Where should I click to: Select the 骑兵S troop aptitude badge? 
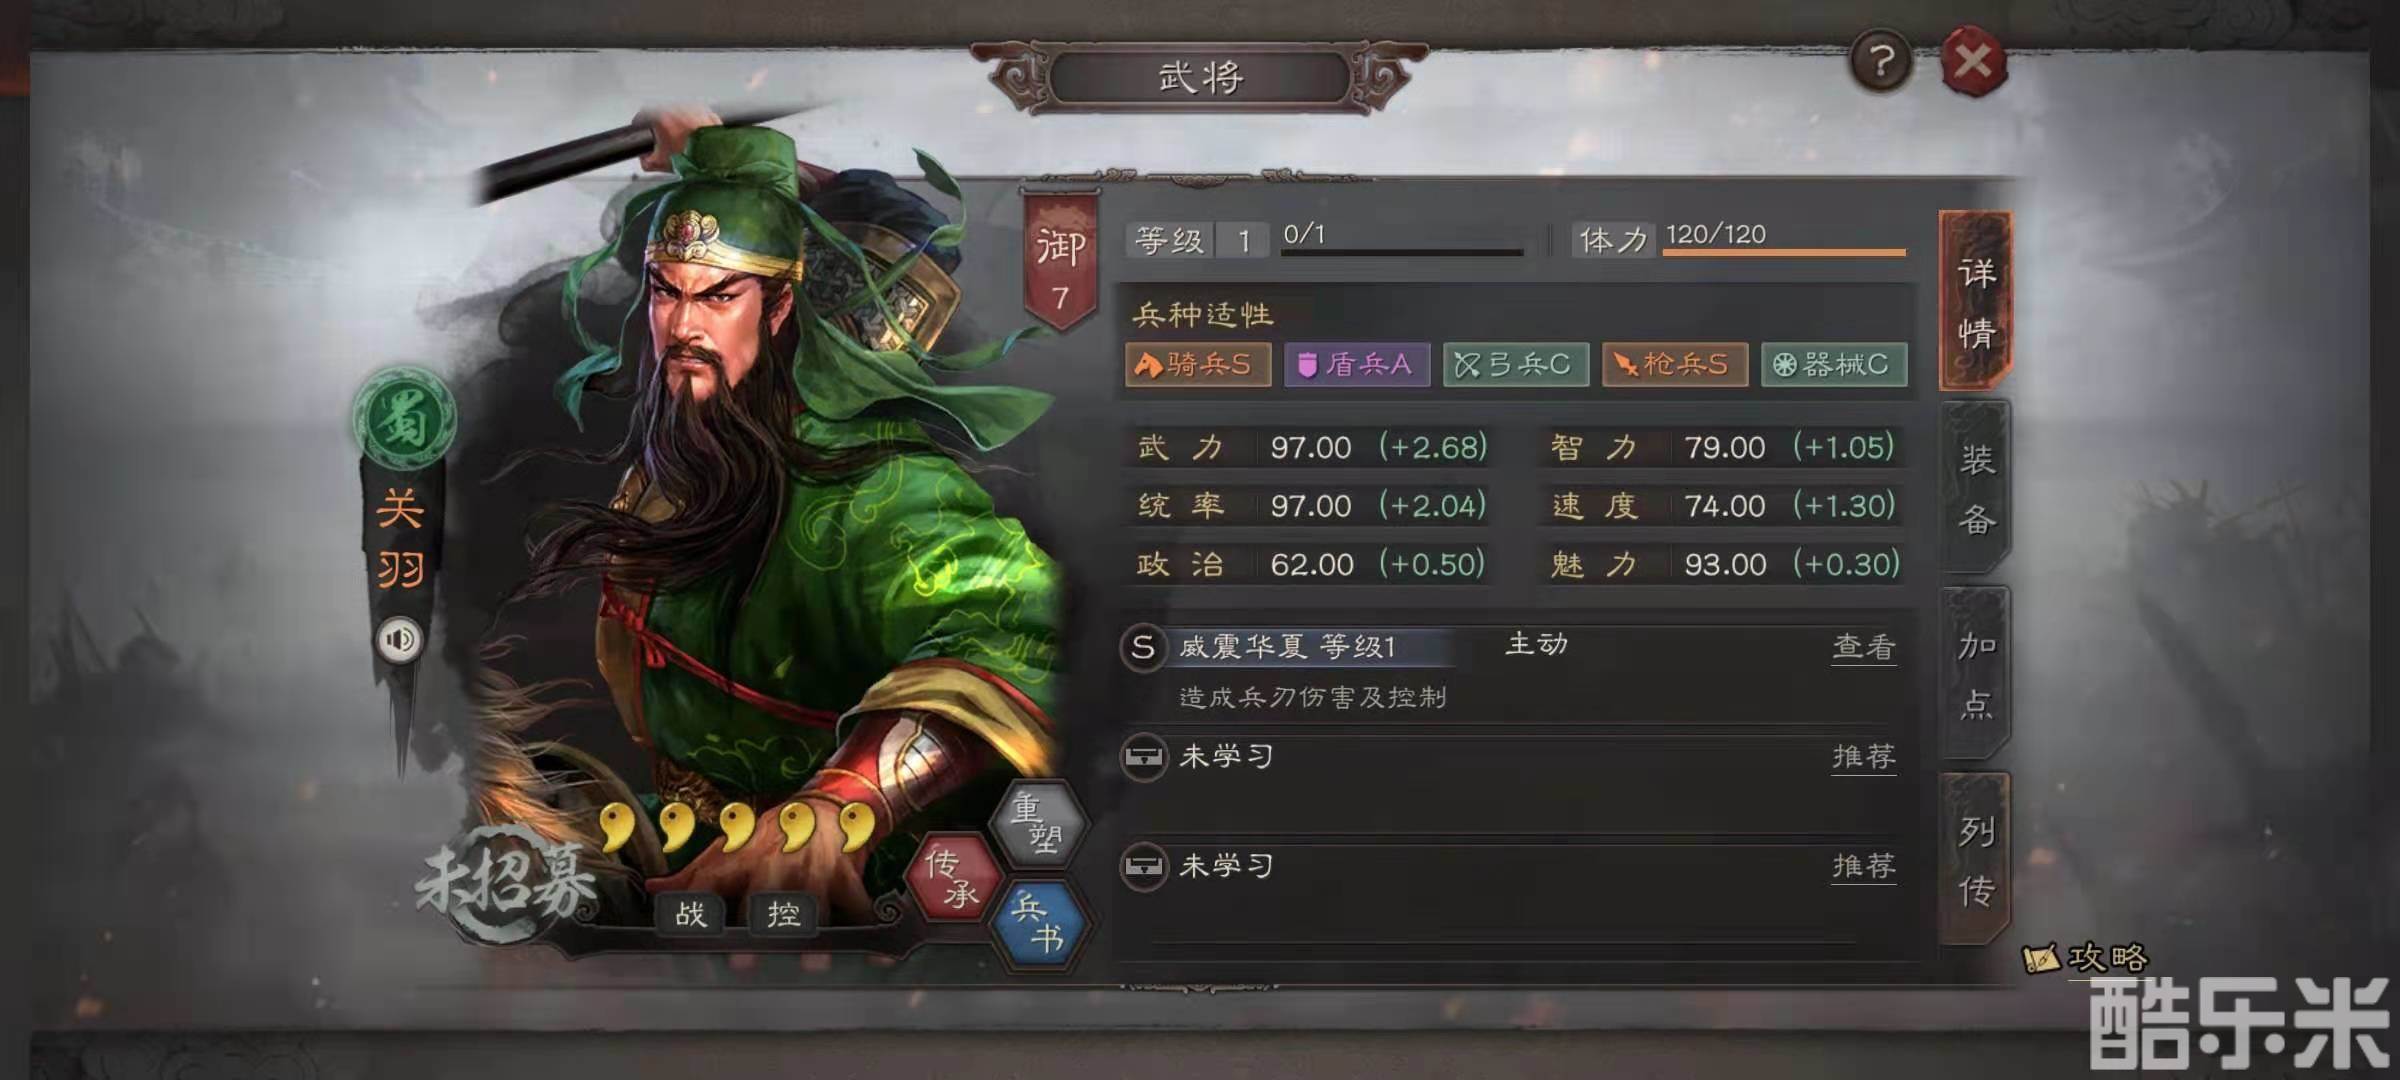tap(1198, 364)
